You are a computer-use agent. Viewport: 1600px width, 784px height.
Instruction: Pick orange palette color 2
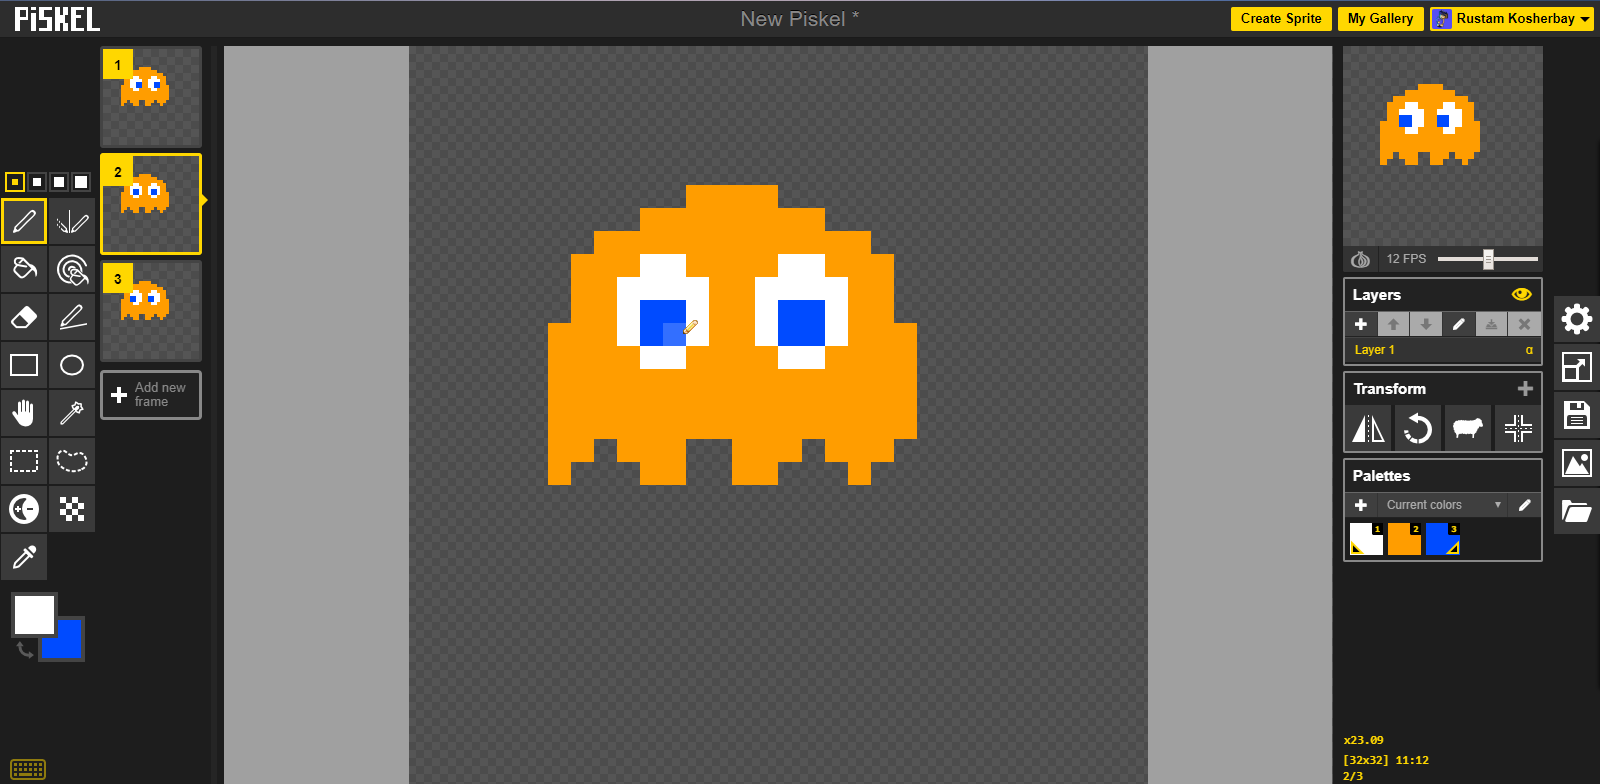(x=1404, y=539)
